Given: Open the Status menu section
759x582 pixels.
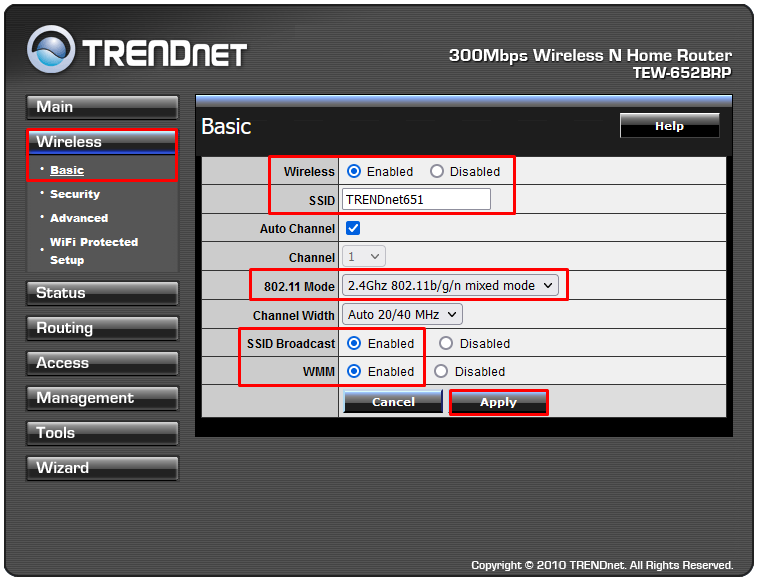Looking at the screenshot, I should pyautogui.click(x=102, y=293).
